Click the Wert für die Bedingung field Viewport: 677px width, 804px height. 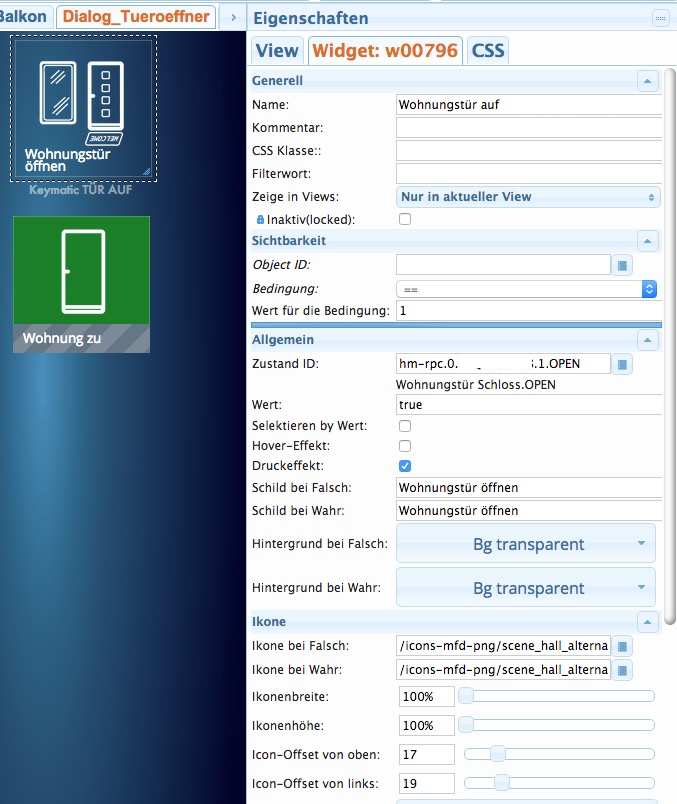[529, 311]
